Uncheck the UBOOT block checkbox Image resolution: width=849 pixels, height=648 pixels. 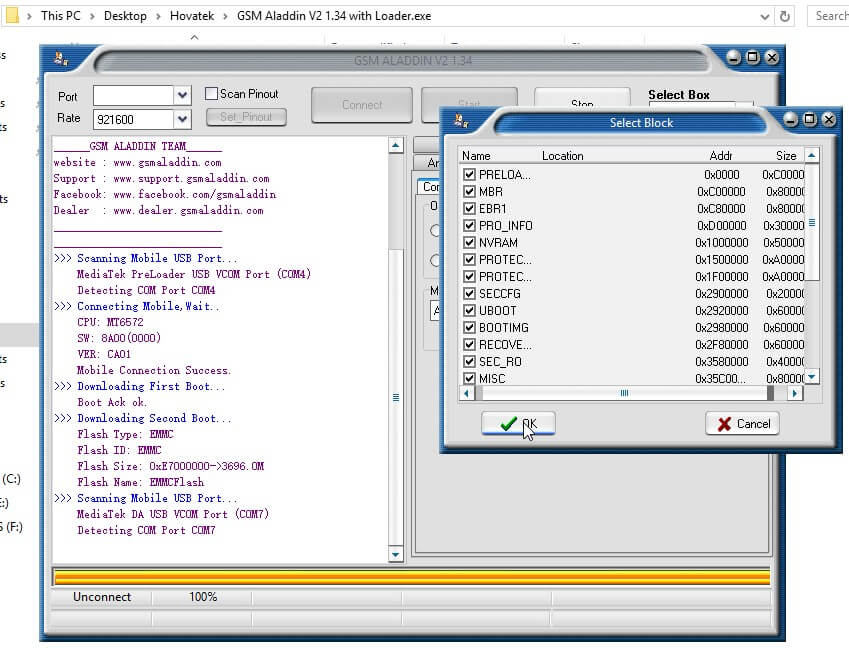[x=469, y=311]
